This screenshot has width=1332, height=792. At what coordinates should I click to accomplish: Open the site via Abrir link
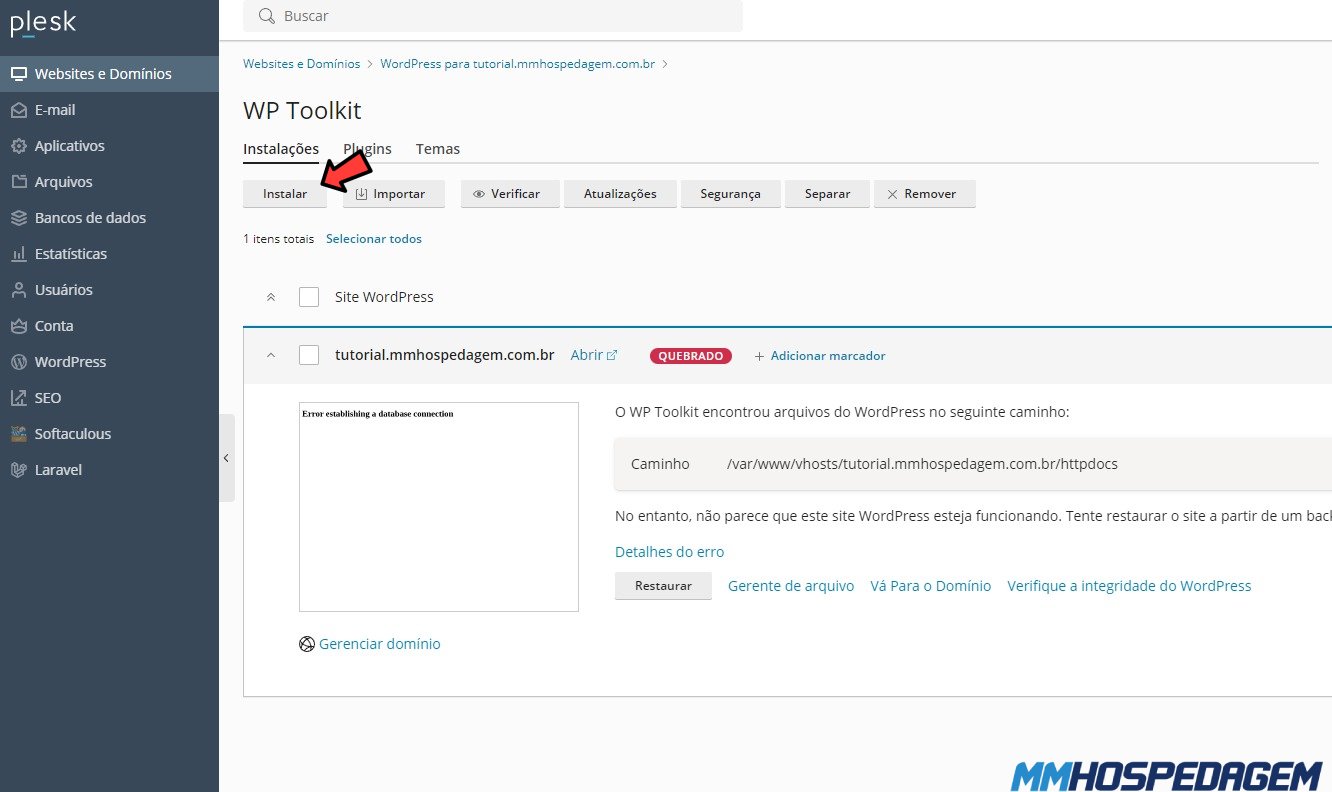(594, 355)
